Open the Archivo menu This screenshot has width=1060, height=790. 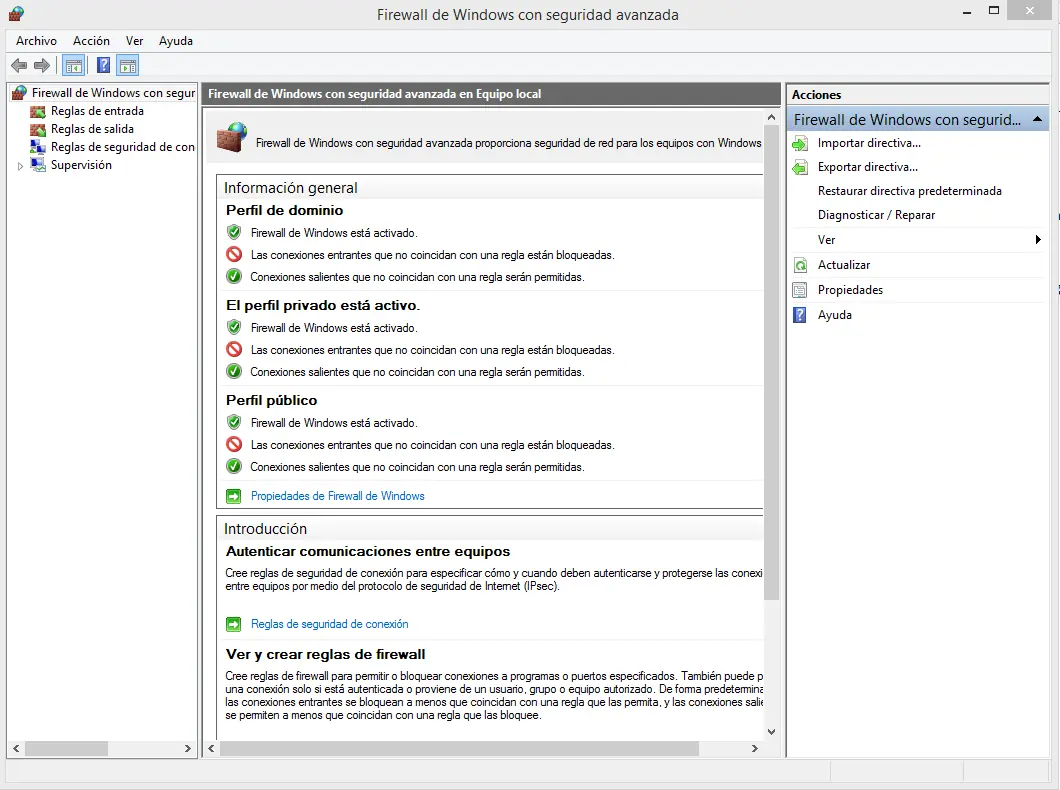pos(37,41)
